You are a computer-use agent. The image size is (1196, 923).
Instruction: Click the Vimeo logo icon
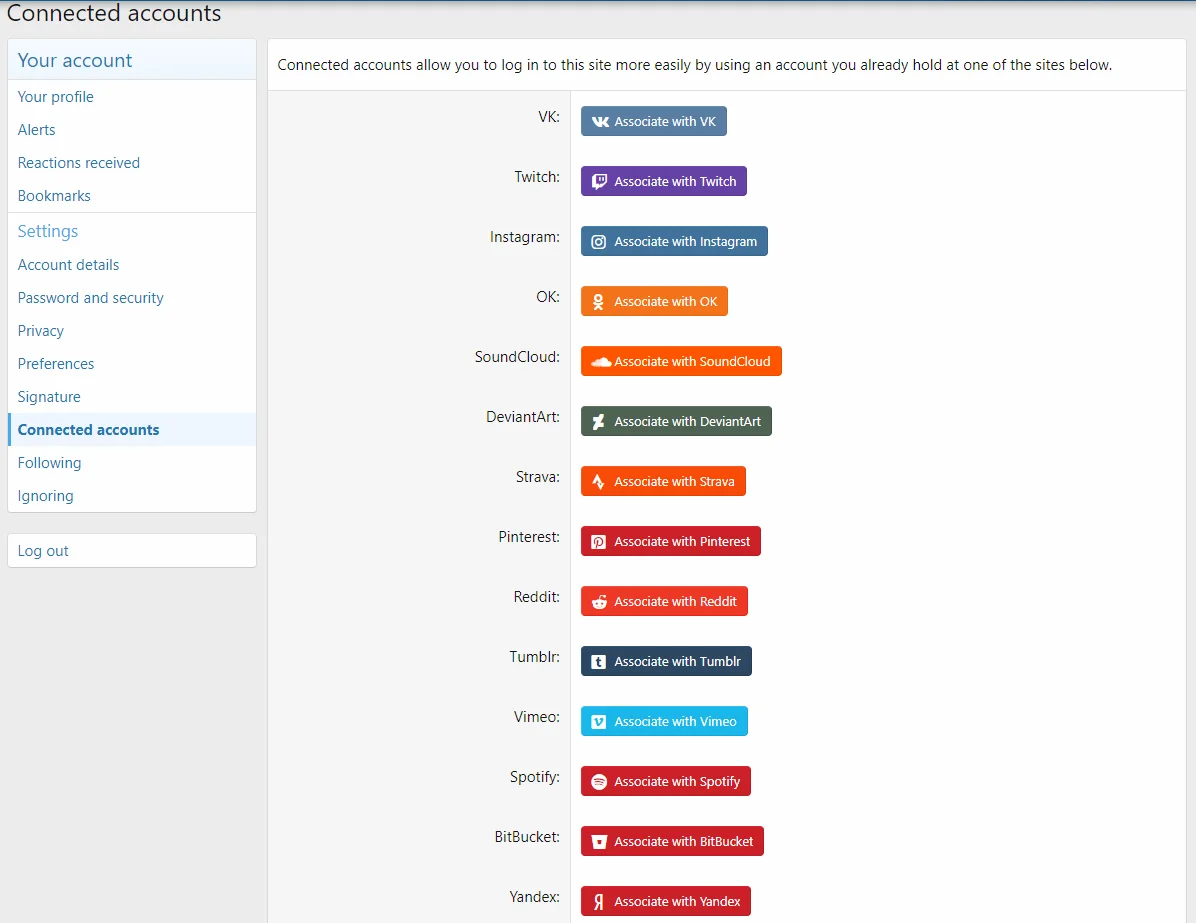(x=599, y=722)
